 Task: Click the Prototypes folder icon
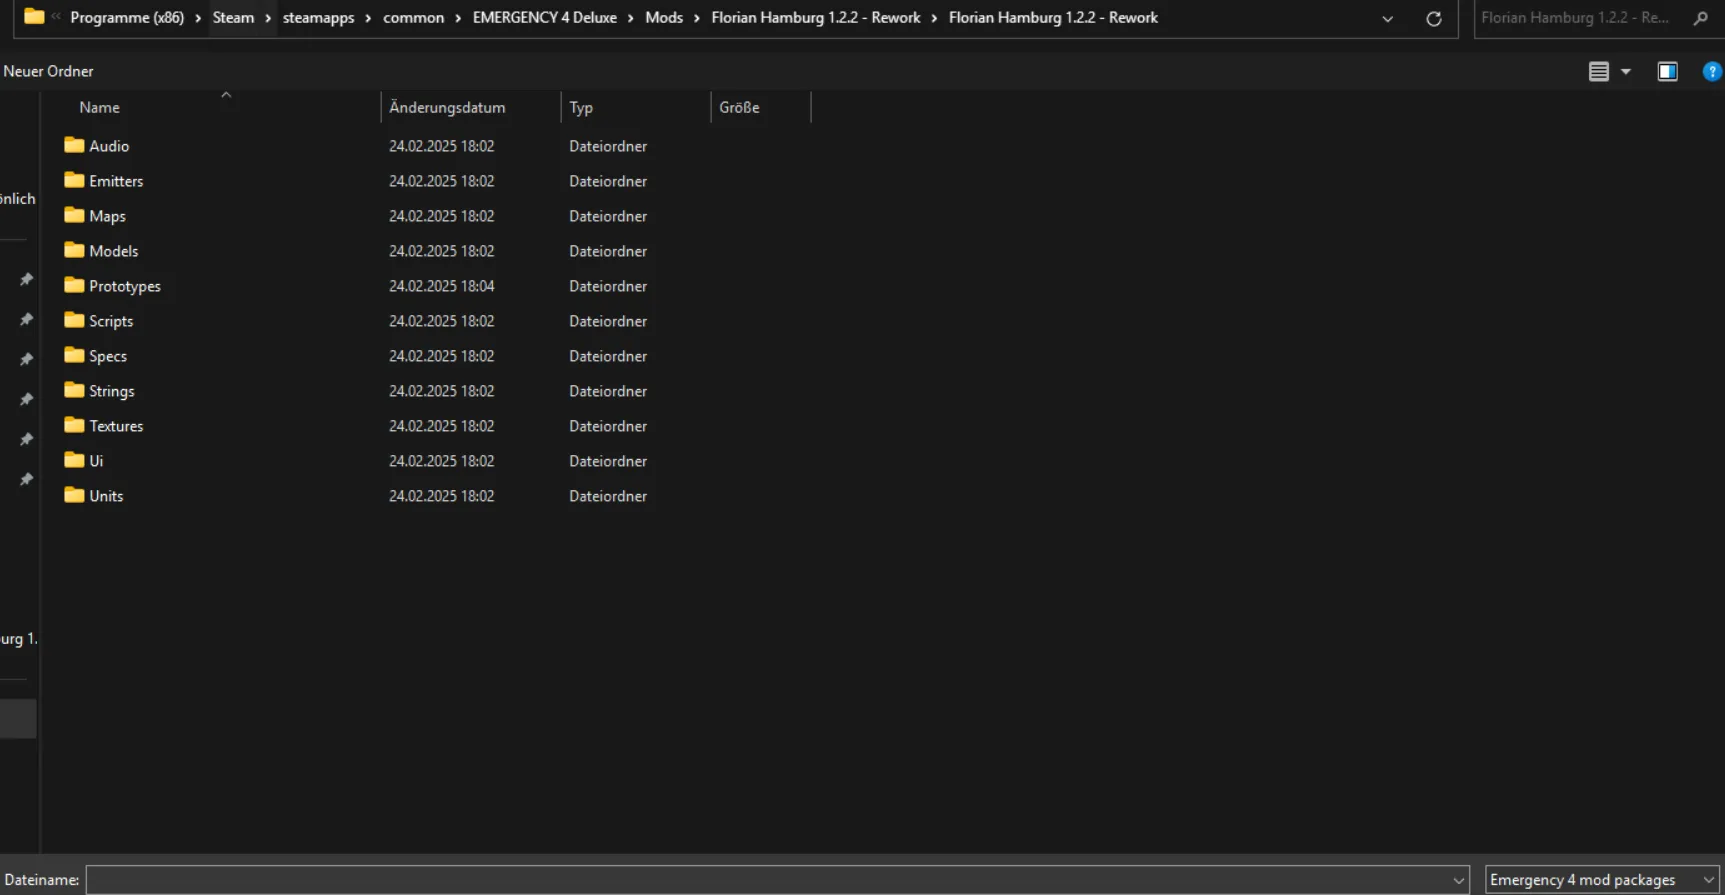pos(74,286)
